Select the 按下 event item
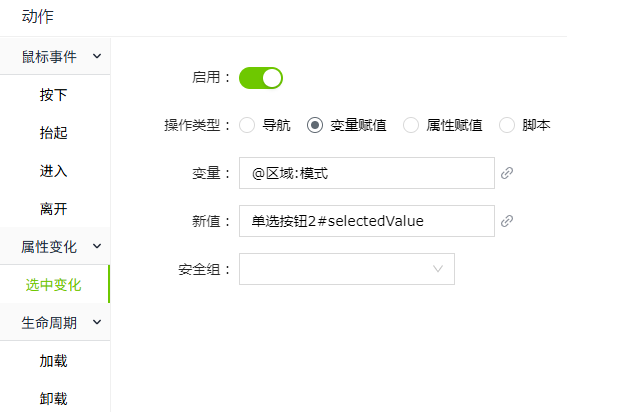 pos(54,95)
